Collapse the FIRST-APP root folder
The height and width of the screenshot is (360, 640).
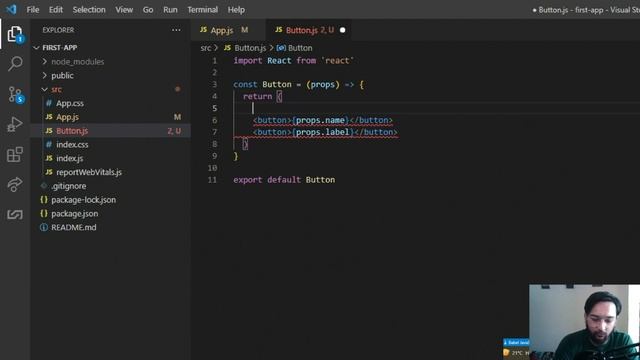[36, 48]
